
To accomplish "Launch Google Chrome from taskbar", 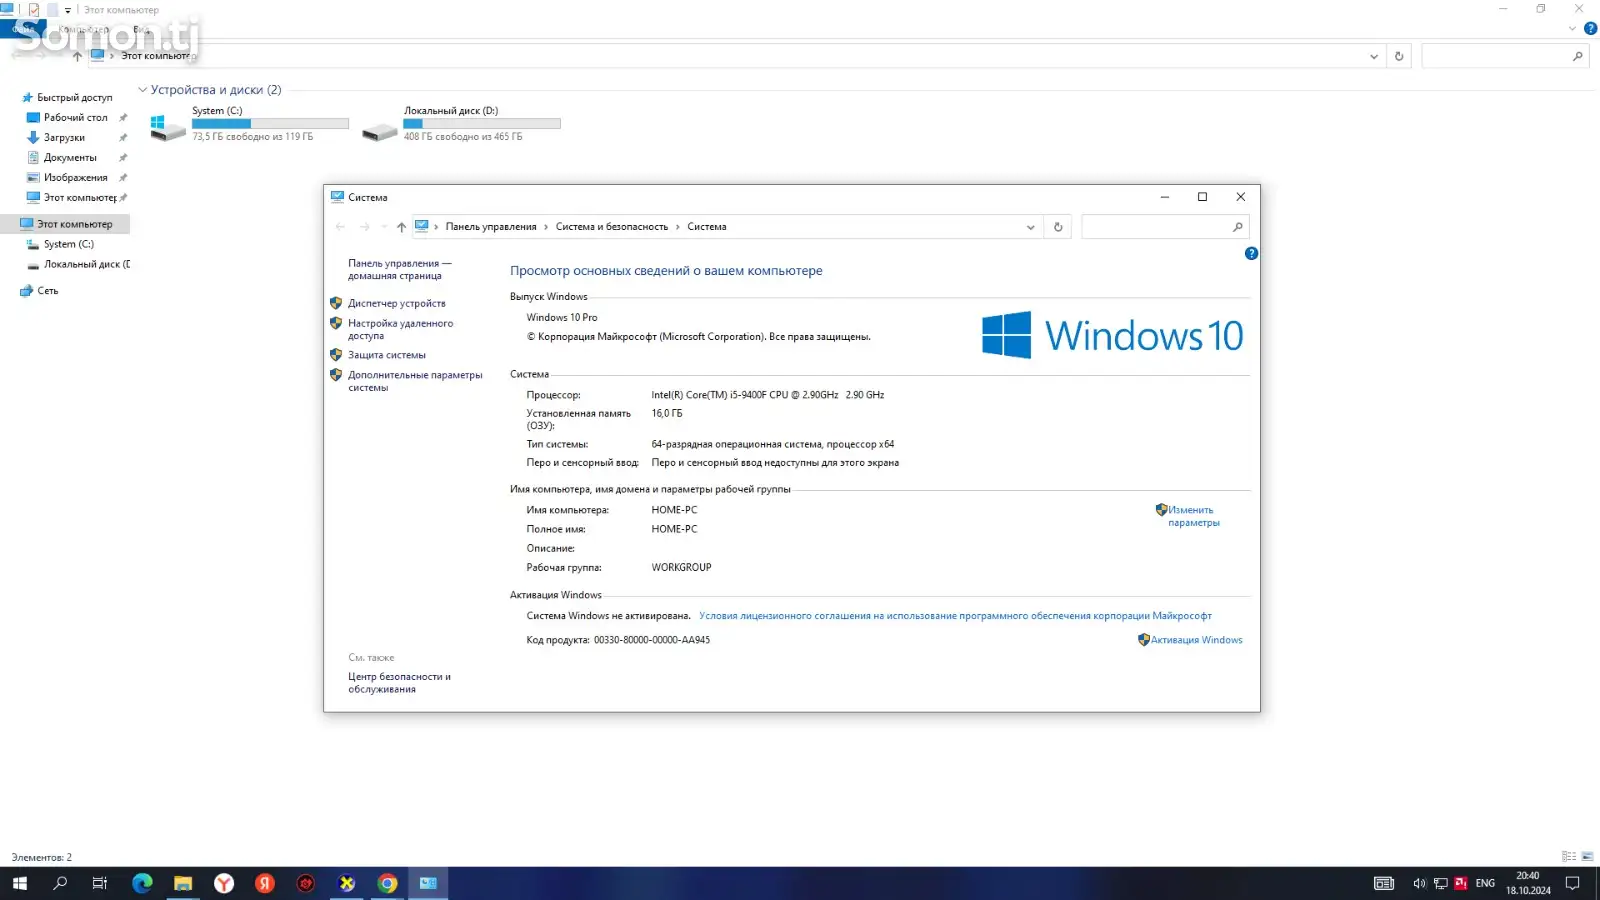I will pyautogui.click(x=387, y=883).
